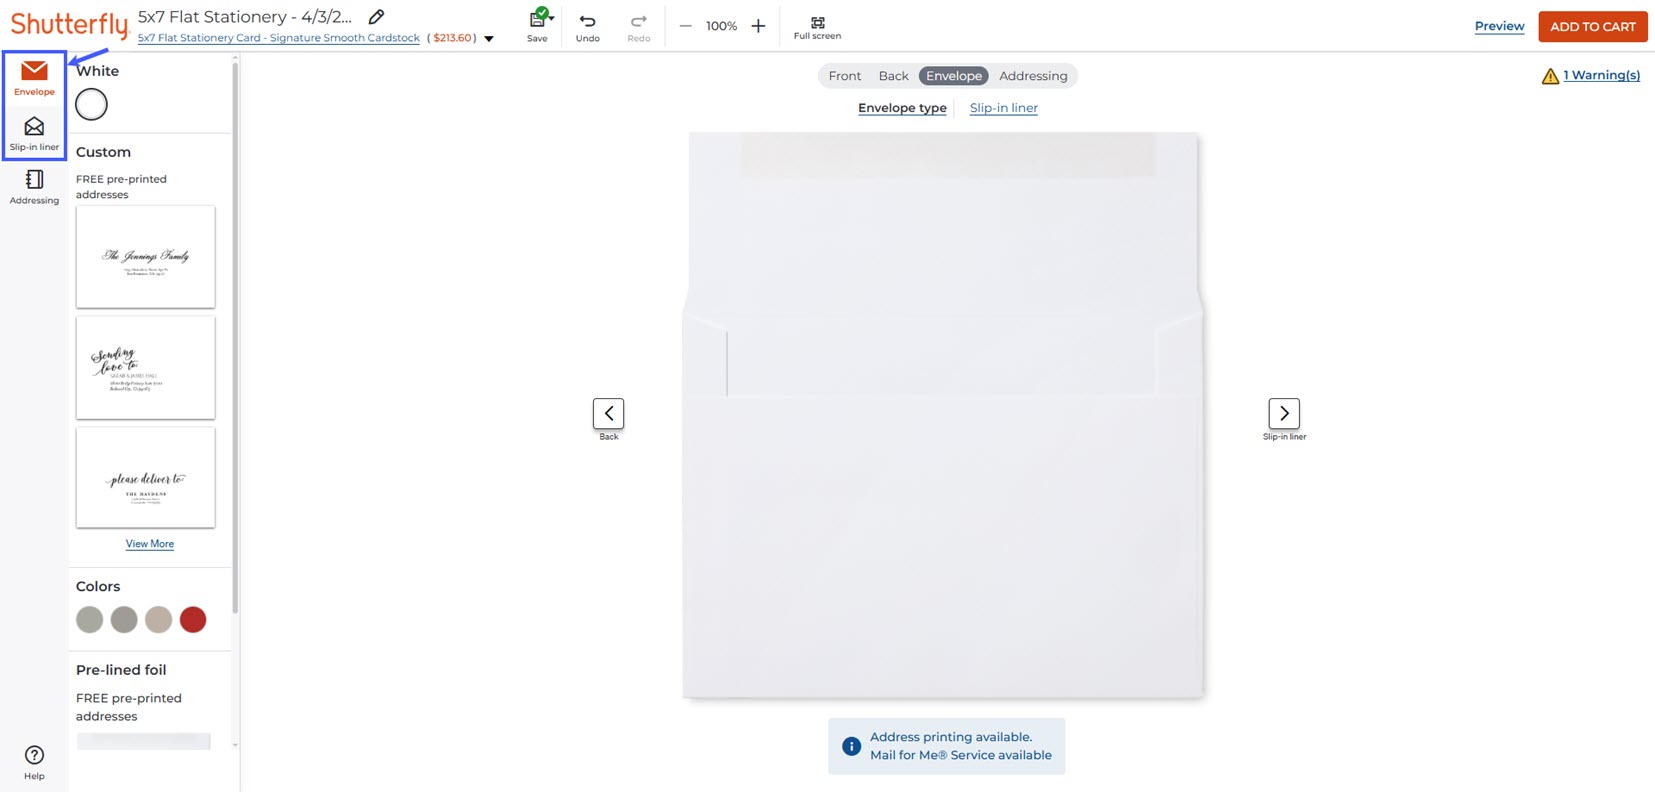This screenshot has height=792, width=1655.
Task: Select The Jennings Family envelope design
Action: coord(146,257)
